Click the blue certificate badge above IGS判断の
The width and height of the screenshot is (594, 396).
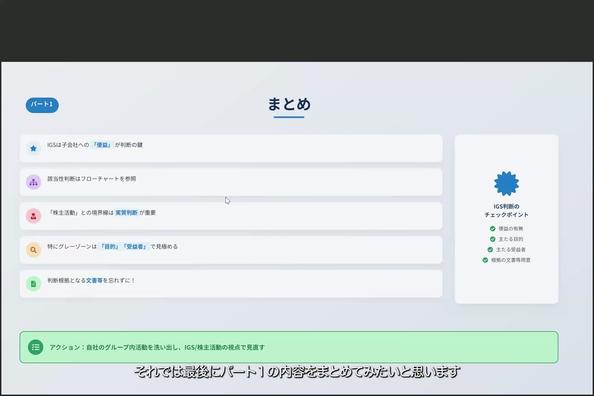506,183
